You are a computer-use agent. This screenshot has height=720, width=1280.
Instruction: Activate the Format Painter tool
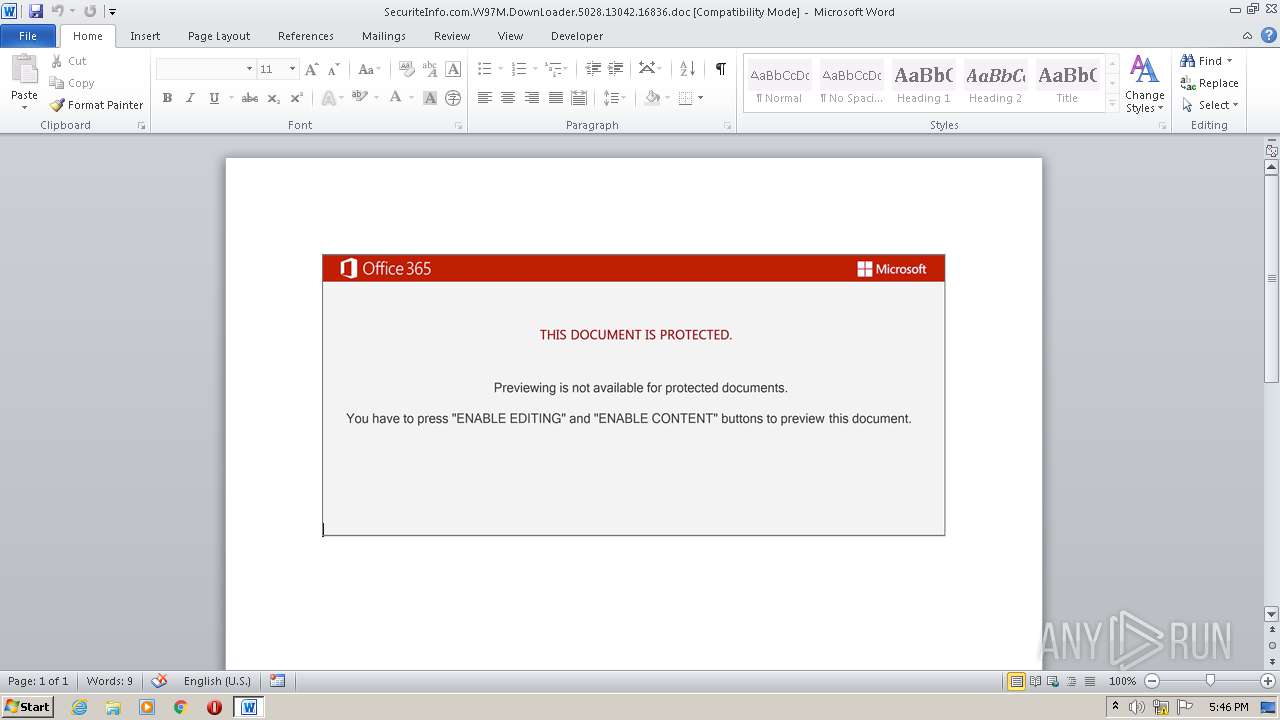tap(96, 105)
